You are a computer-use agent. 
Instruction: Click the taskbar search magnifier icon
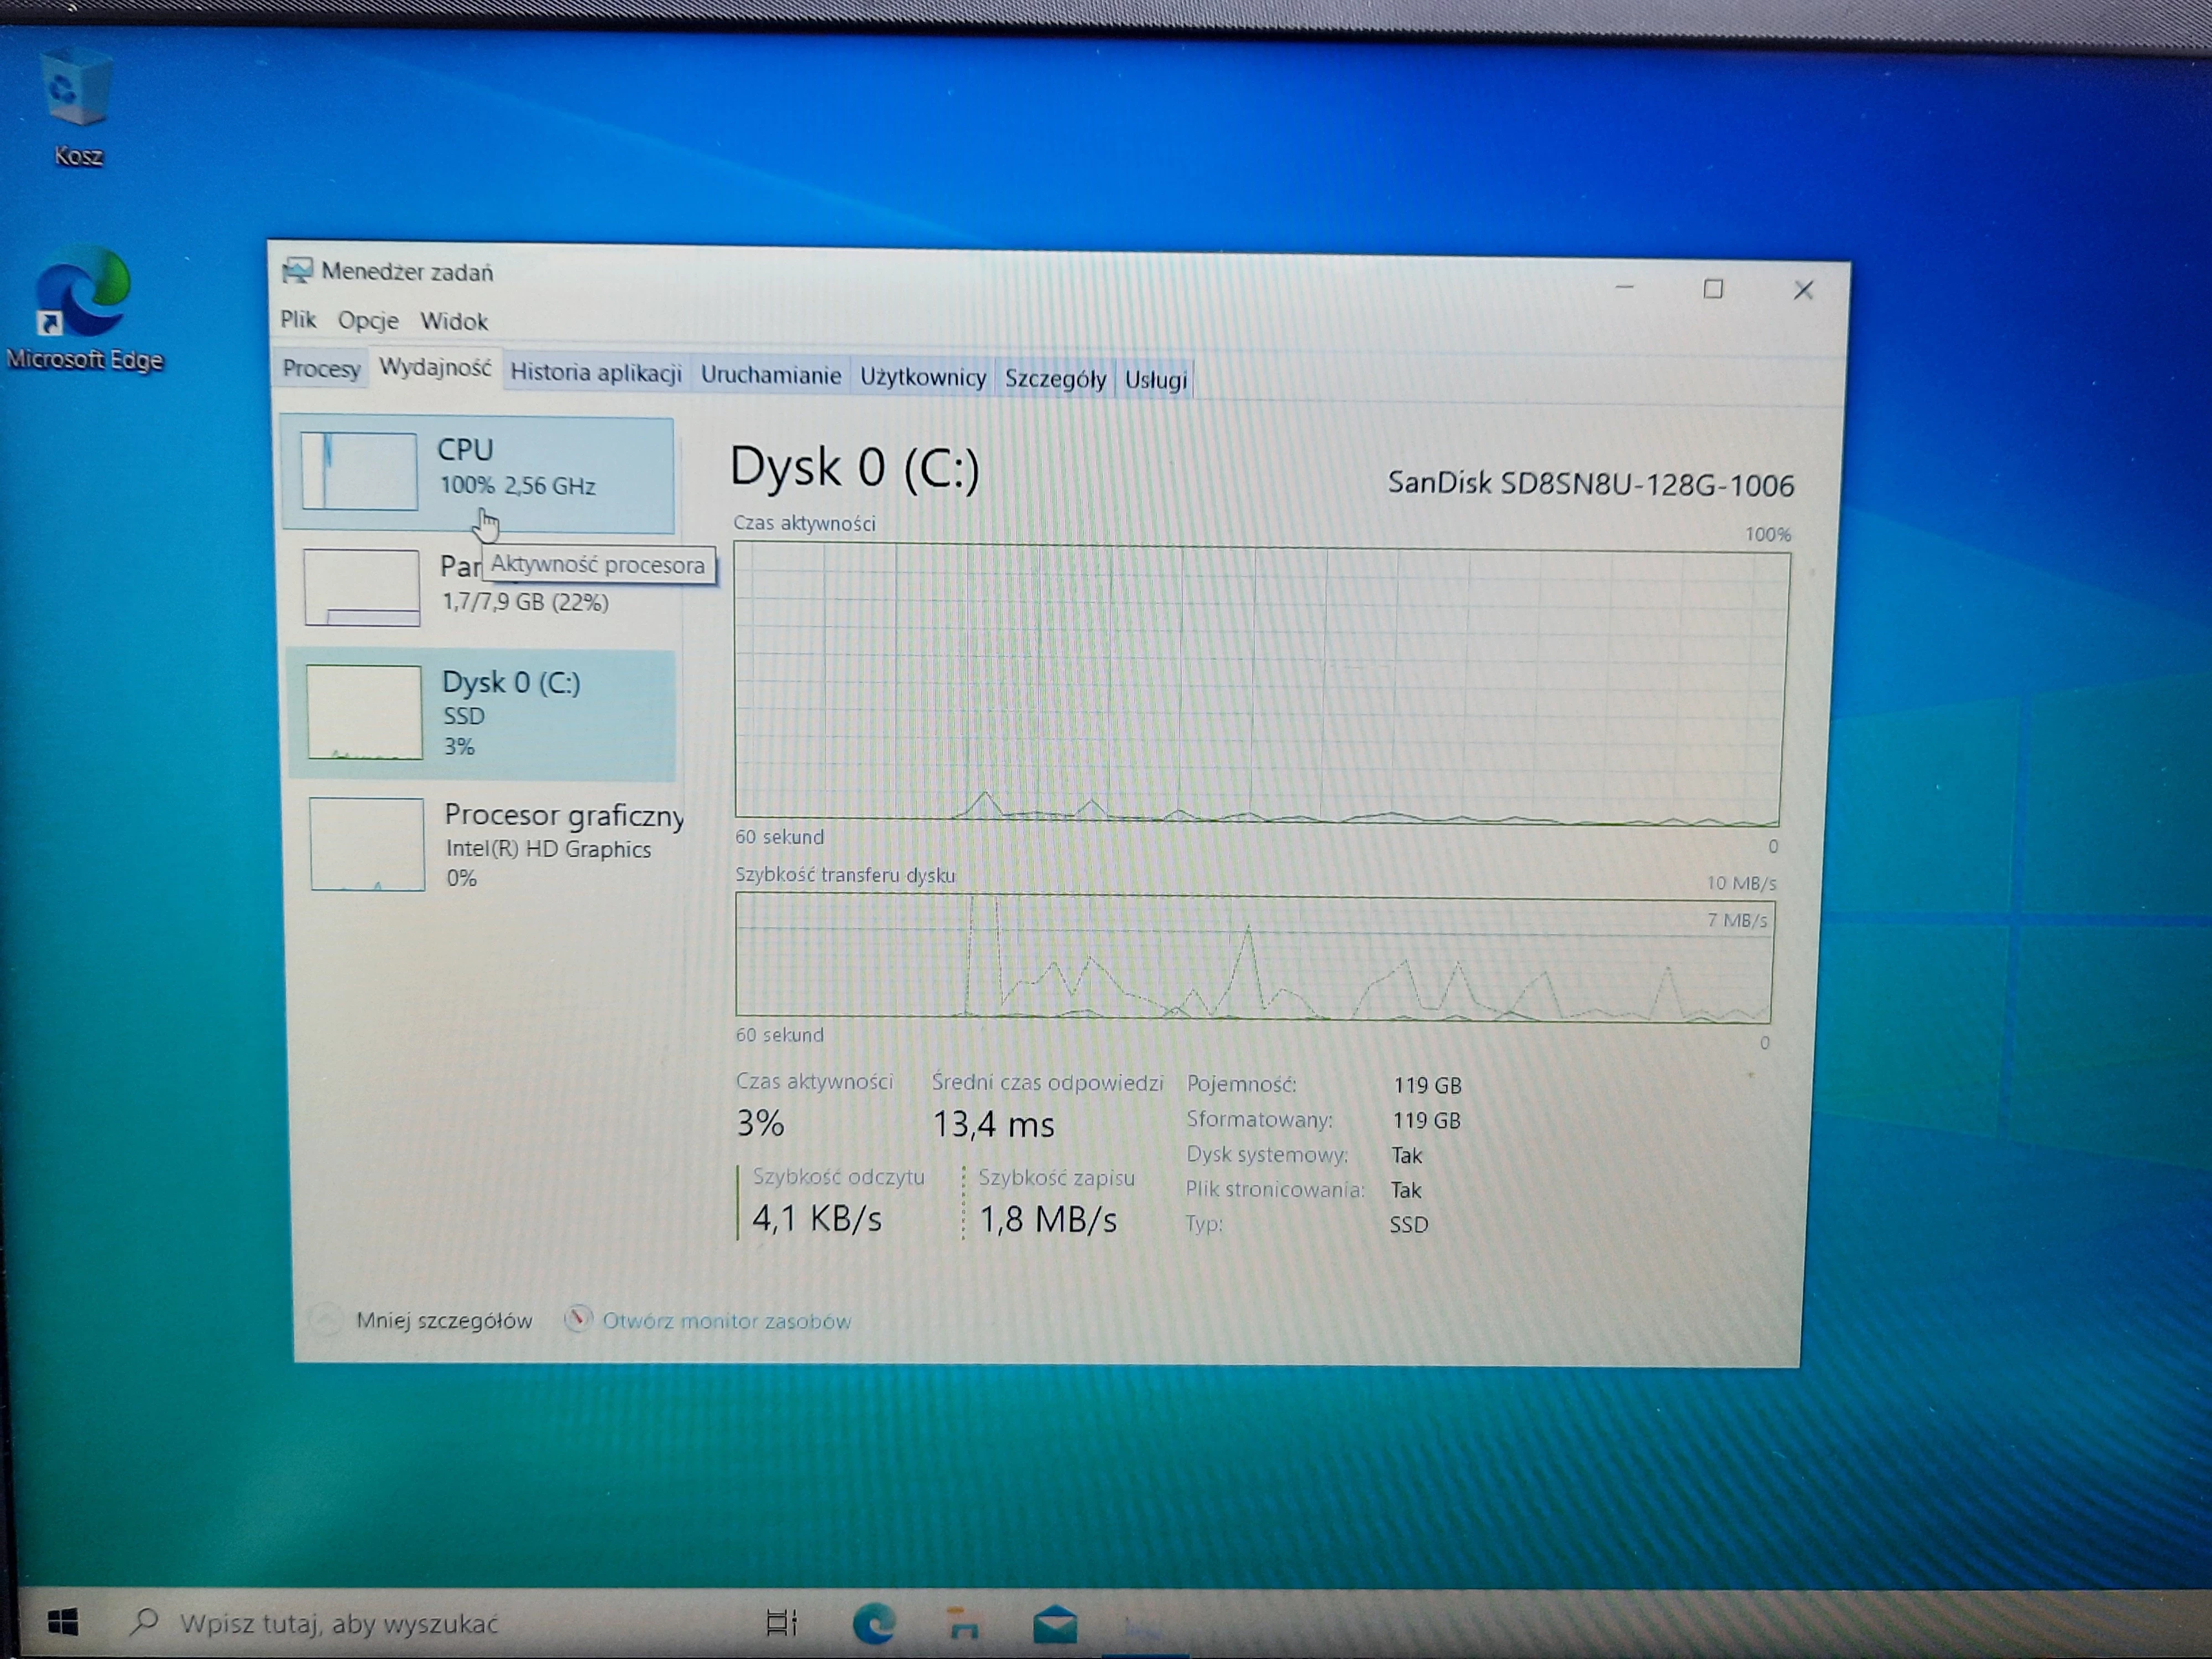(x=145, y=1621)
